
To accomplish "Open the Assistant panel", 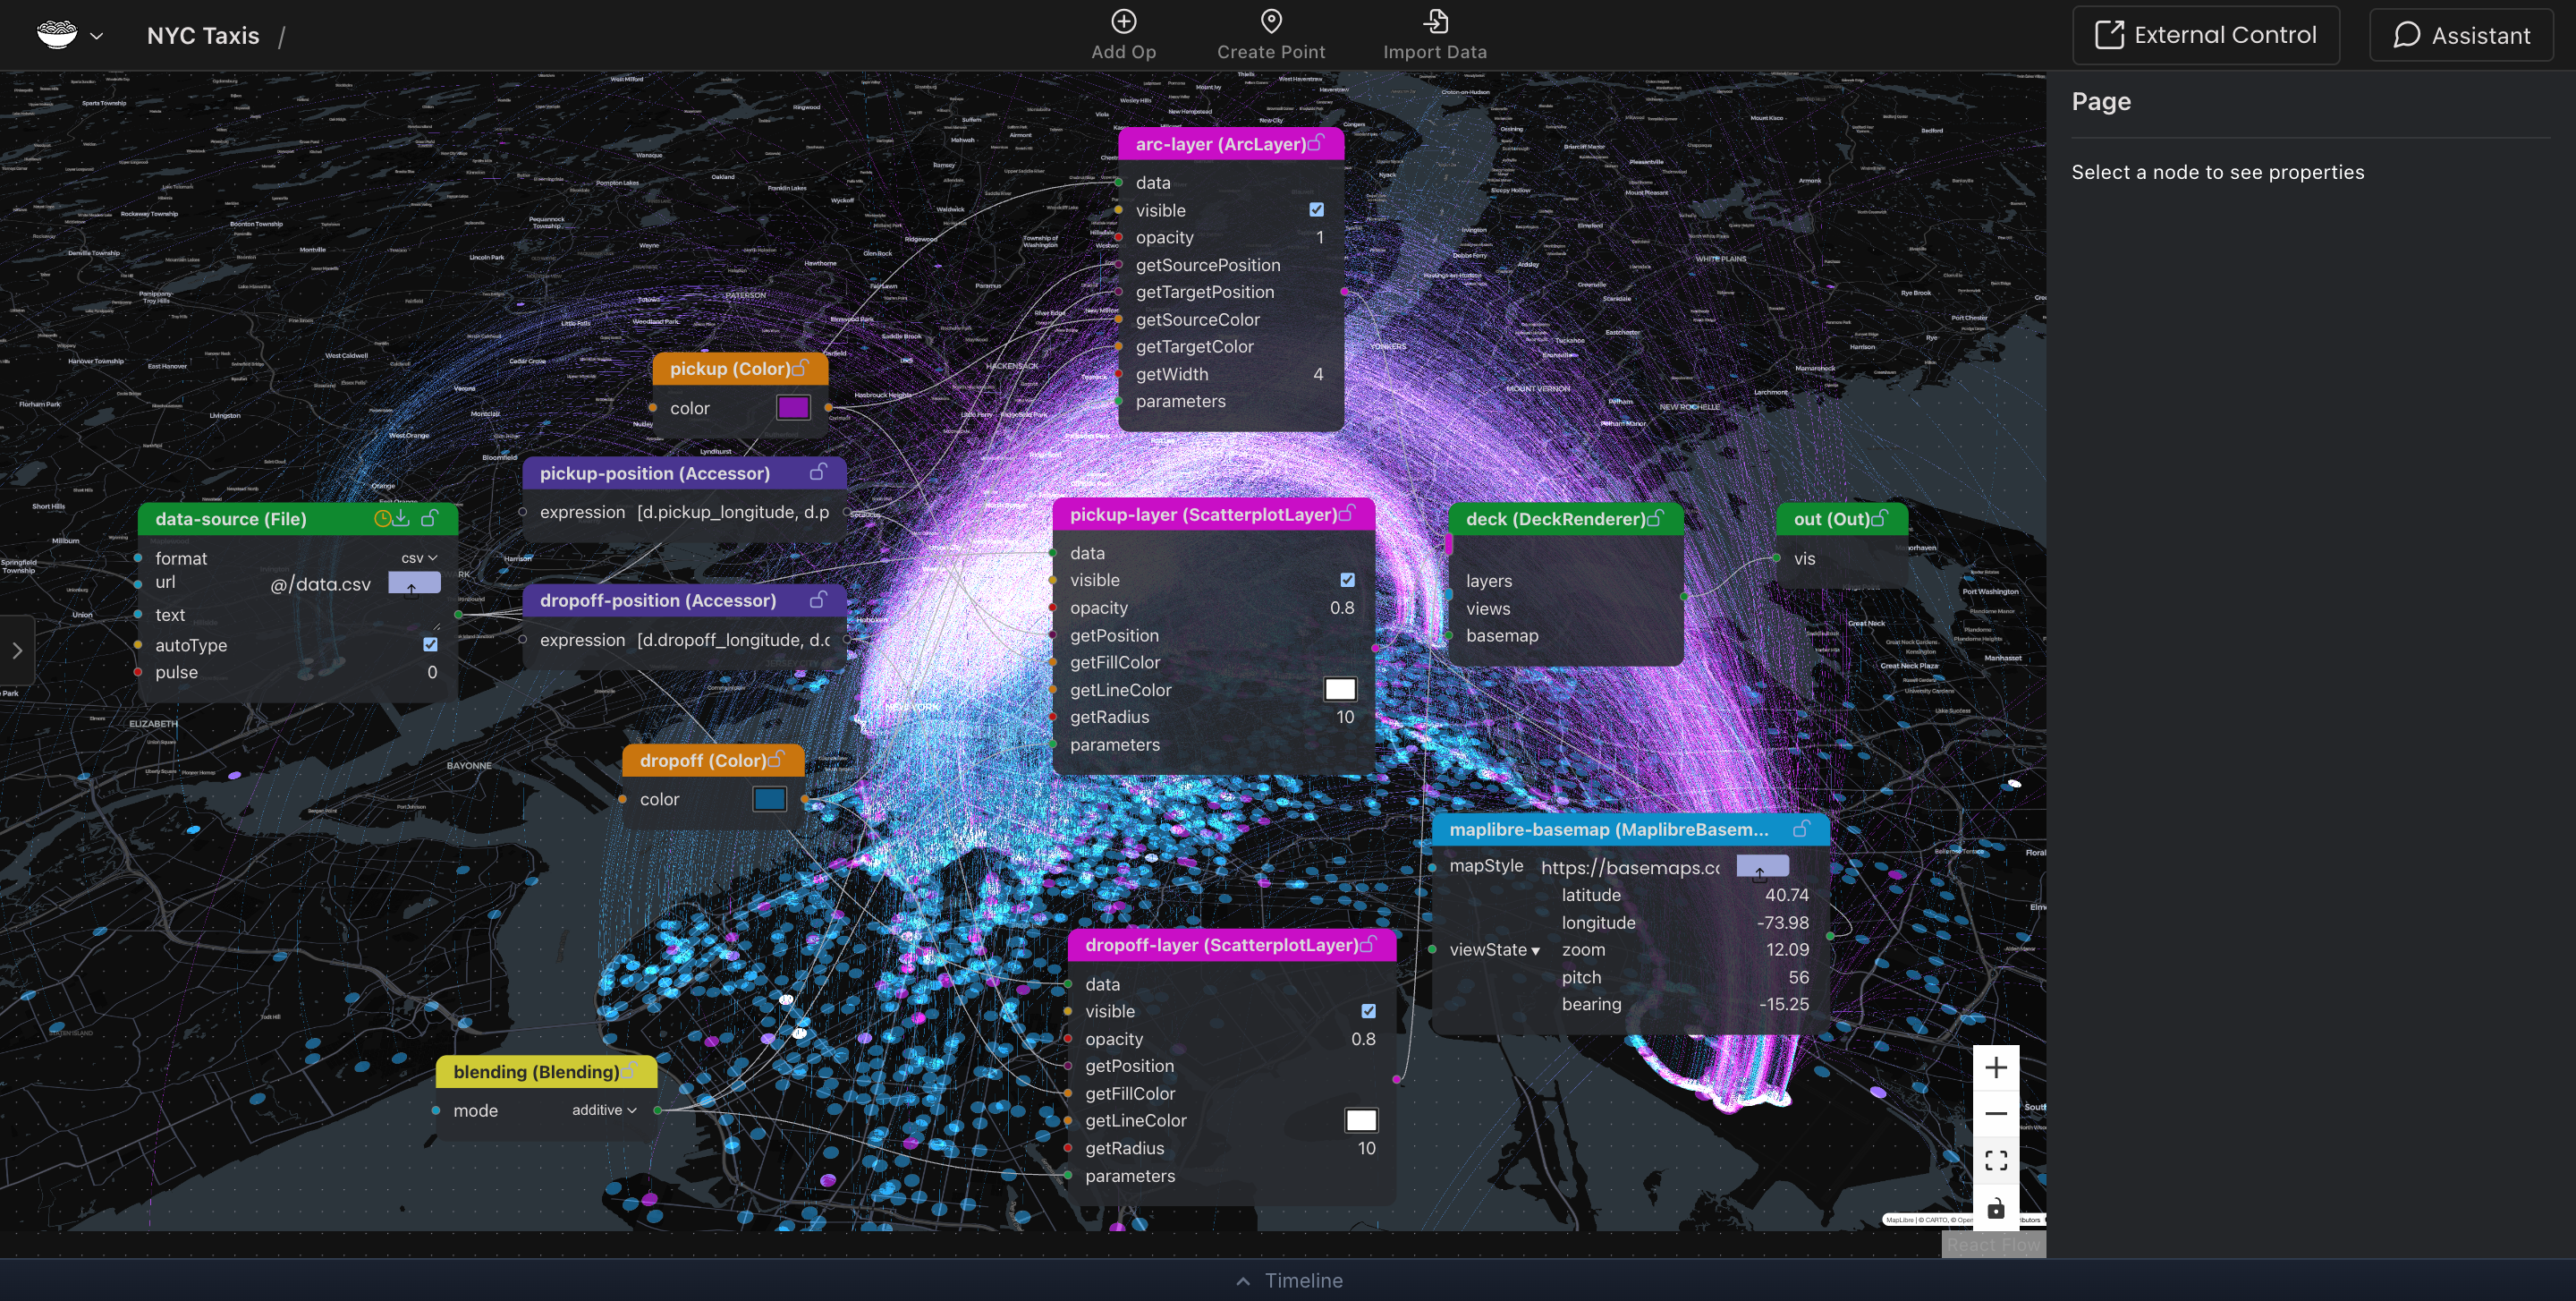I will pos(2461,35).
